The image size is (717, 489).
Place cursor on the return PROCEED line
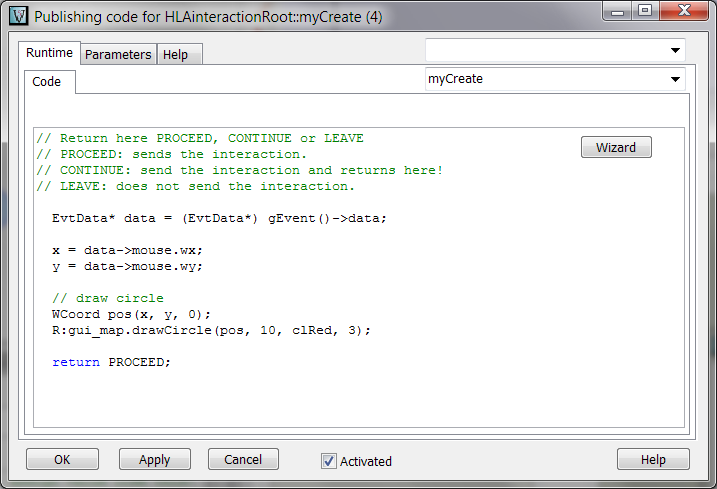coord(112,362)
